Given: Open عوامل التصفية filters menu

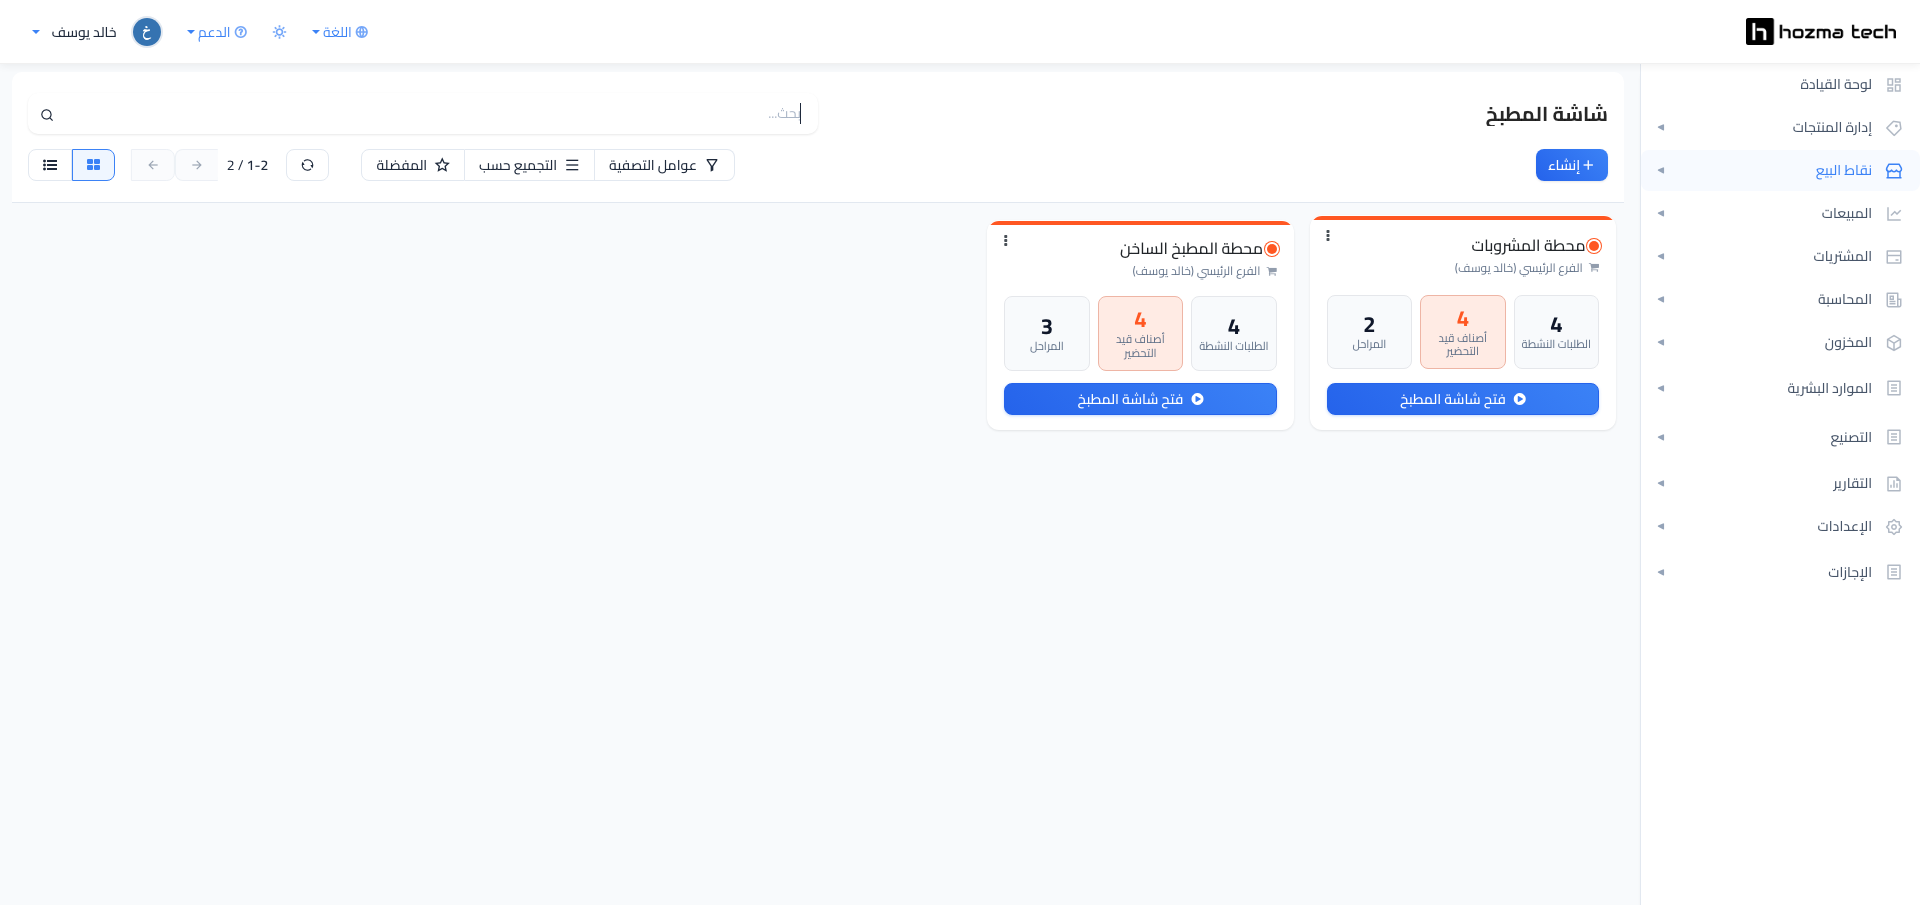Looking at the screenshot, I should pyautogui.click(x=664, y=165).
